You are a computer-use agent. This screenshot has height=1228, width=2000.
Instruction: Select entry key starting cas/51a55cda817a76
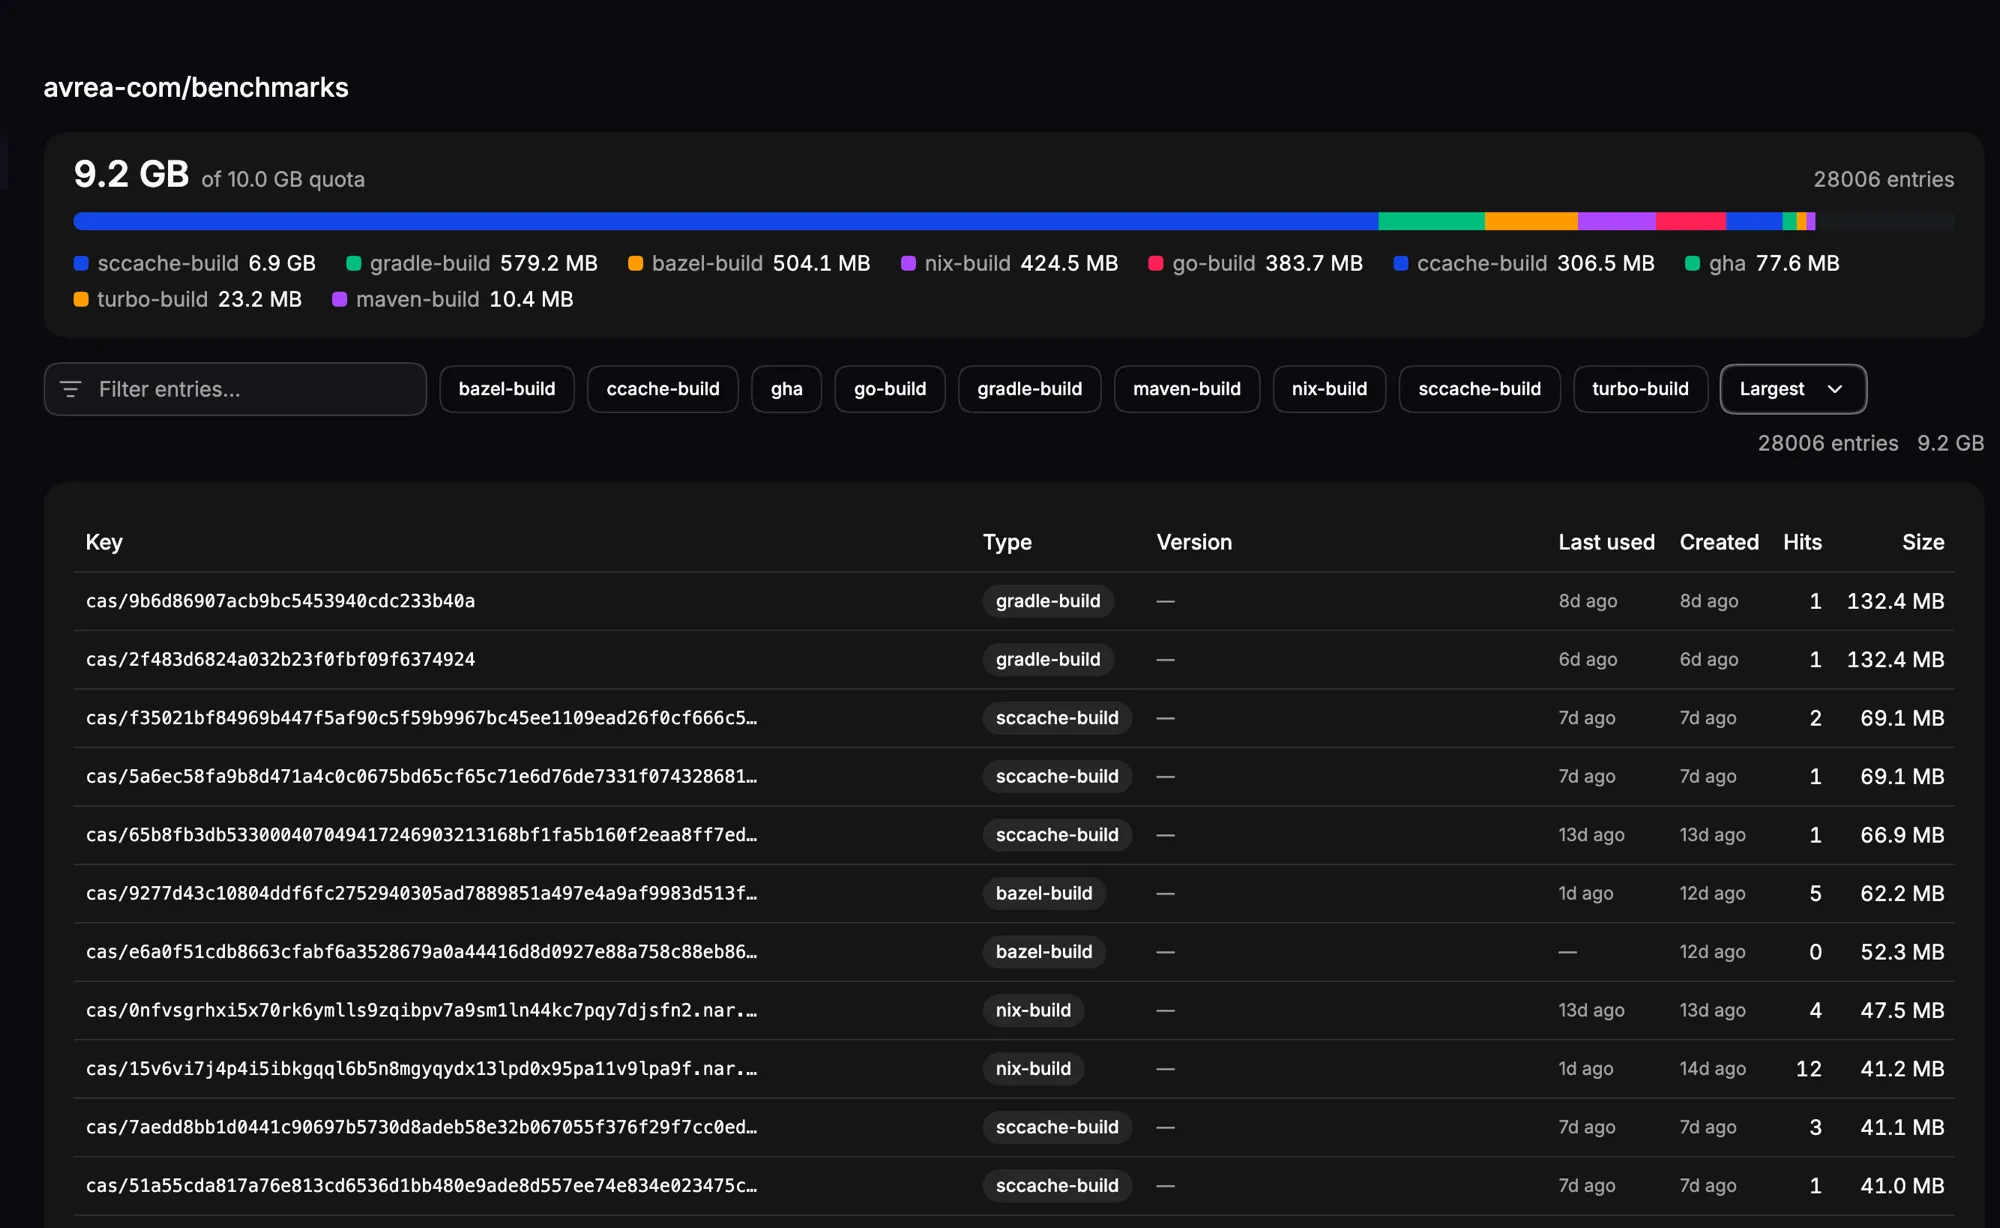(421, 1186)
